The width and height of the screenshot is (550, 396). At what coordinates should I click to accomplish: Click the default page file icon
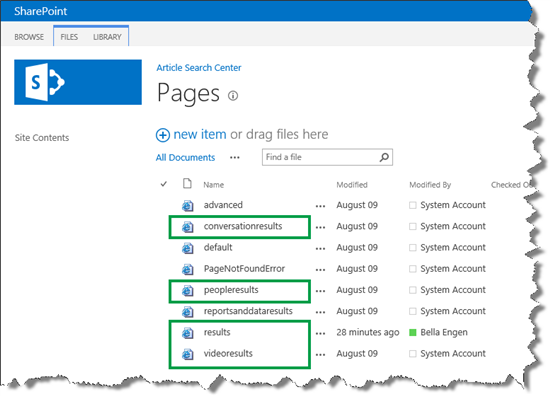(x=188, y=248)
